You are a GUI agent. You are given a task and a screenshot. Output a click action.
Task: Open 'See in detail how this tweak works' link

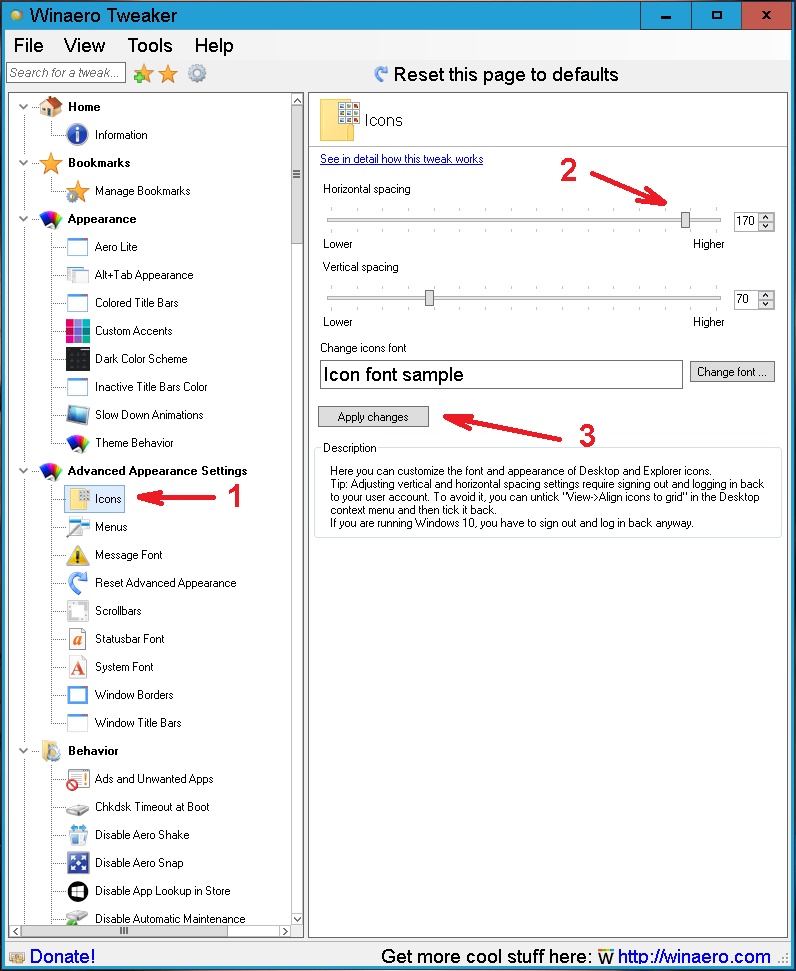(401, 159)
